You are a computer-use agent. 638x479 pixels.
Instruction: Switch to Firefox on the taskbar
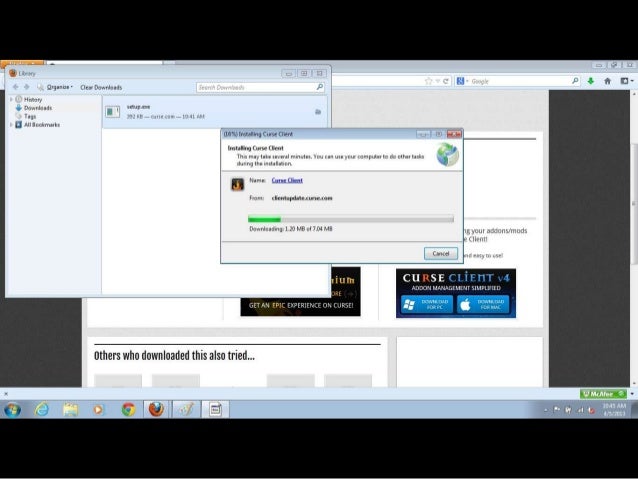156,409
